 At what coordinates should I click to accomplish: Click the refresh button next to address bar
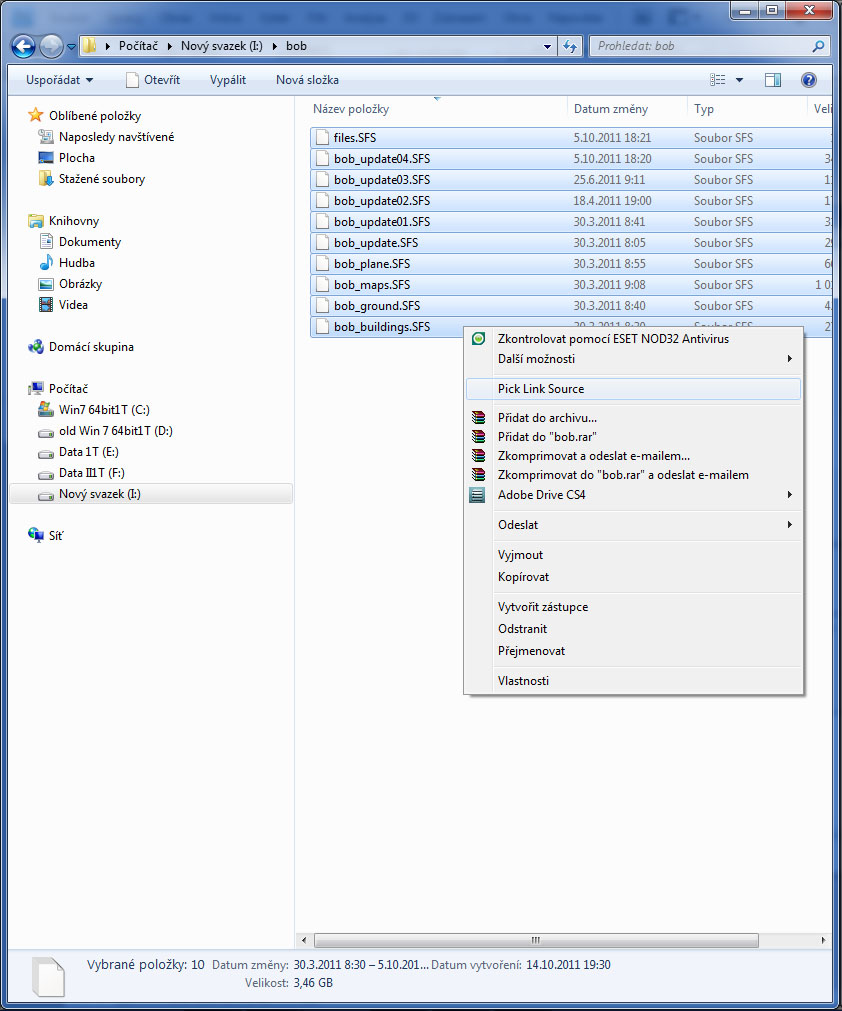570,46
